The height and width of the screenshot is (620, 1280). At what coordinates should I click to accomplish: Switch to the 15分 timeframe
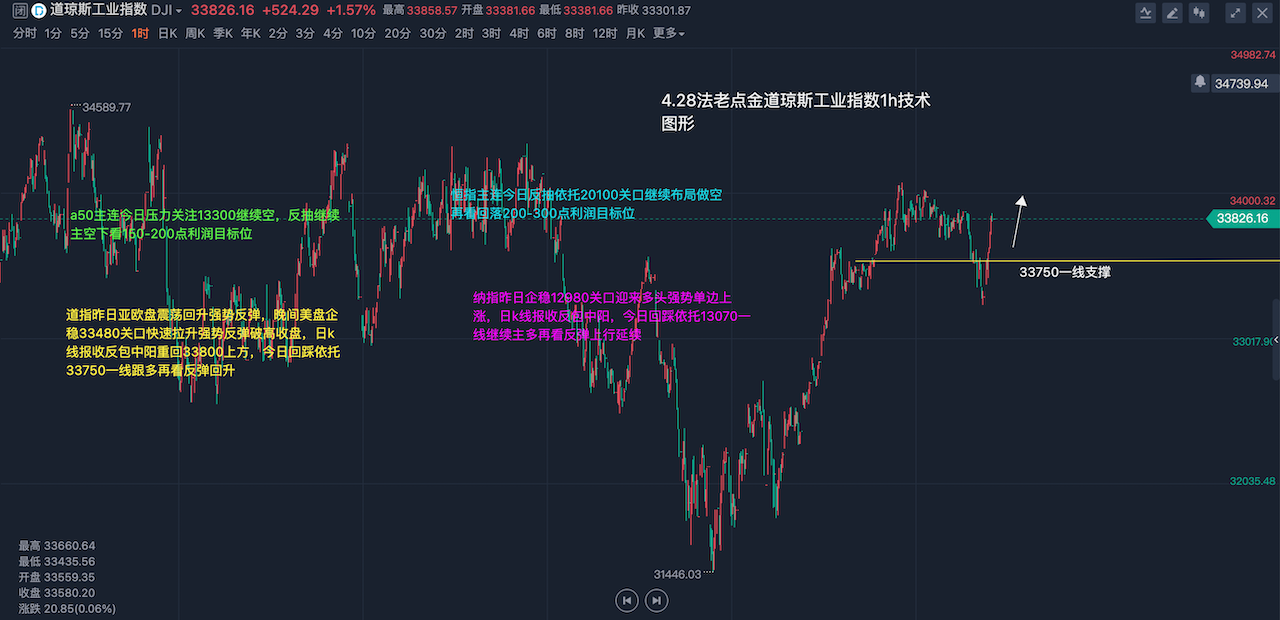point(110,33)
